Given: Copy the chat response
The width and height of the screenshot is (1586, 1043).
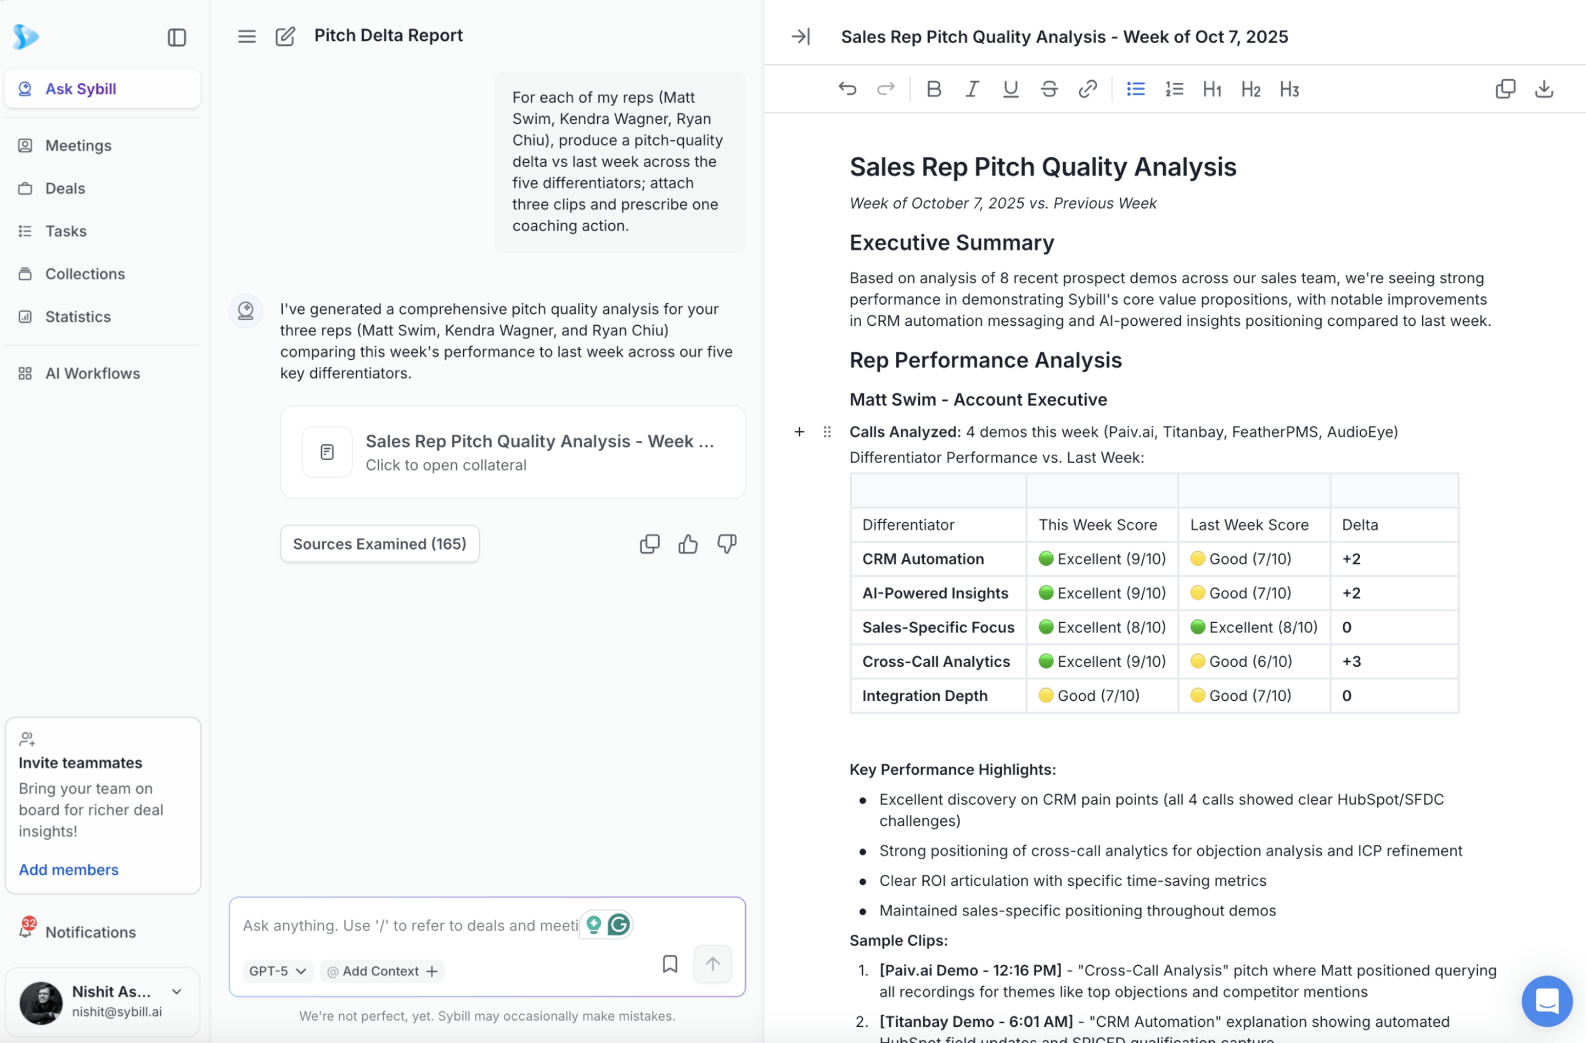Looking at the screenshot, I should coord(650,544).
